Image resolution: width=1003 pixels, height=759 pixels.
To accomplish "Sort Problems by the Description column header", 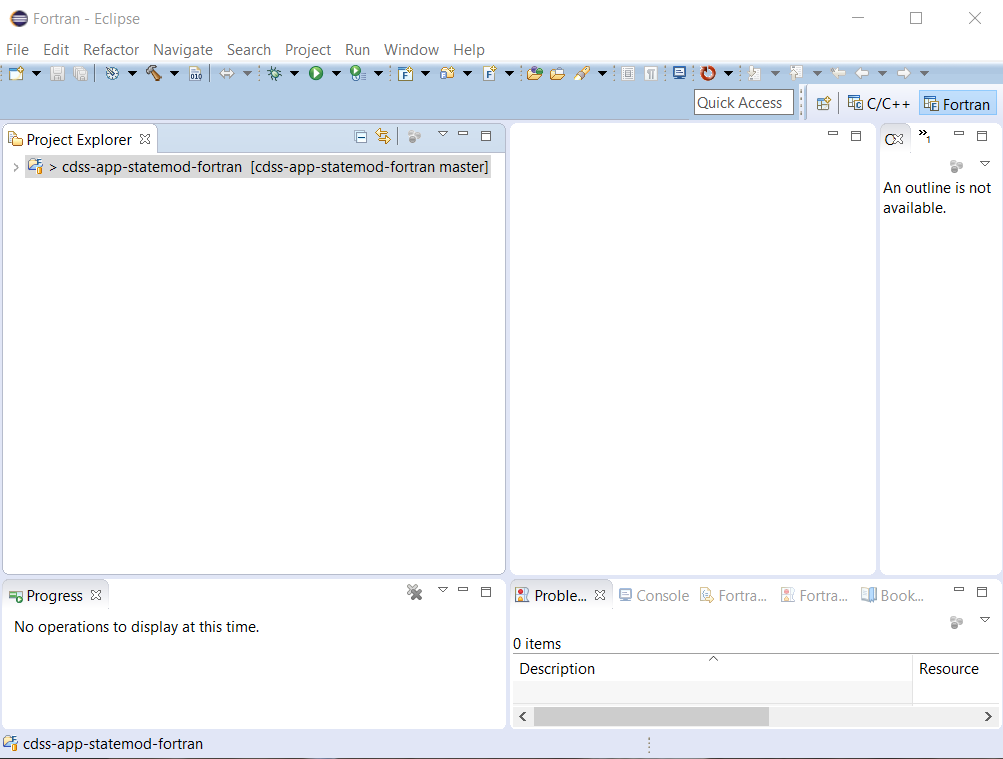I will [x=713, y=669].
